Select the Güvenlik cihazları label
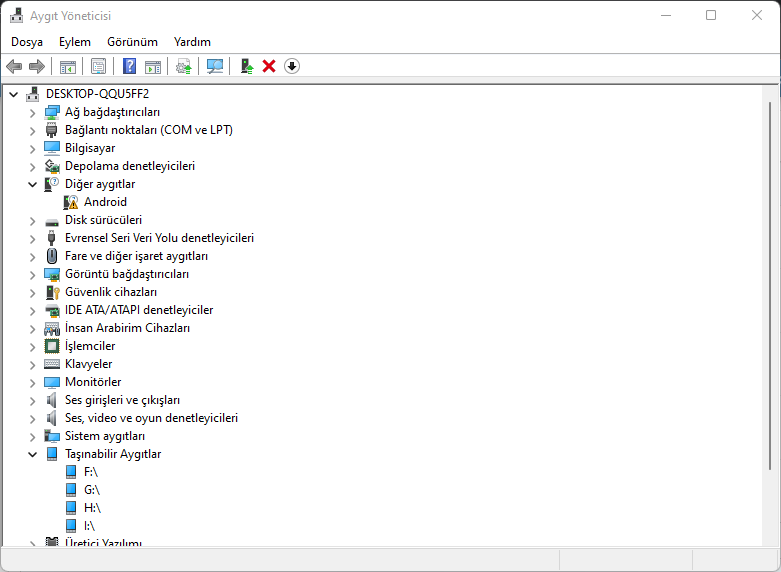 click(x=111, y=292)
